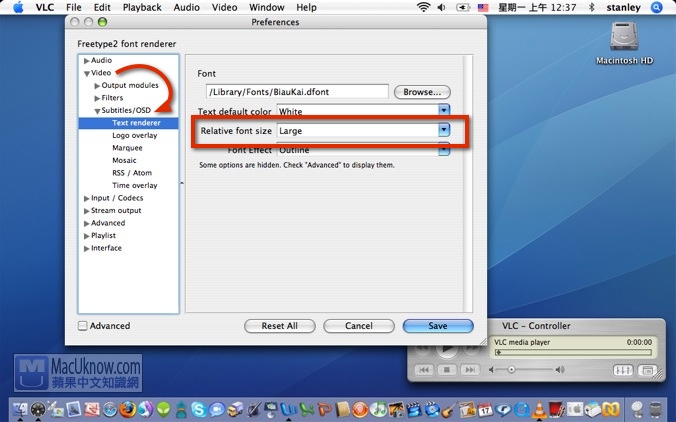The image size is (676, 422).
Task: Open the Playback menu
Action: pyautogui.click(x=142, y=7)
